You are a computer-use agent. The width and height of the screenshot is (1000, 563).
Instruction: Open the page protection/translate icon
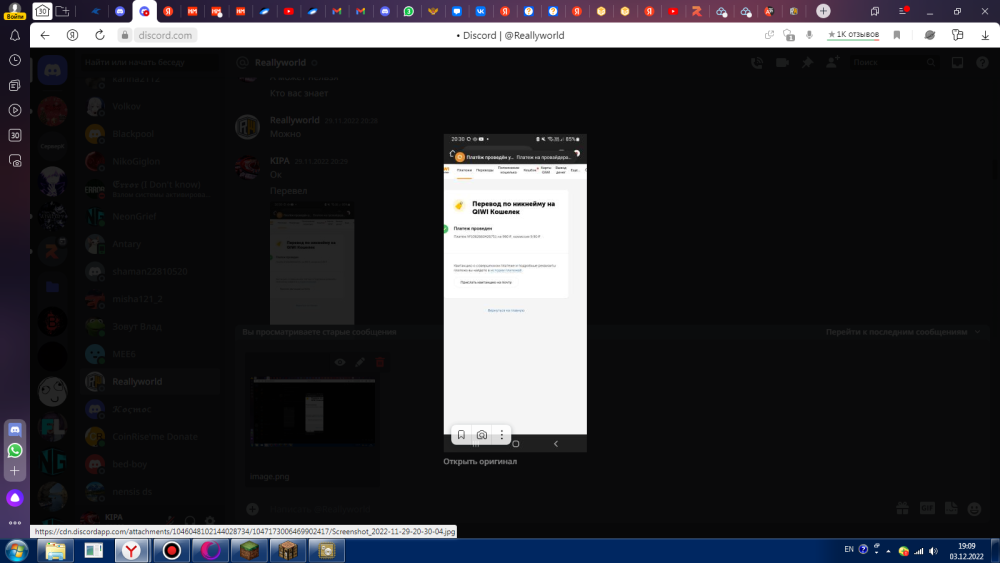click(x=789, y=35)
